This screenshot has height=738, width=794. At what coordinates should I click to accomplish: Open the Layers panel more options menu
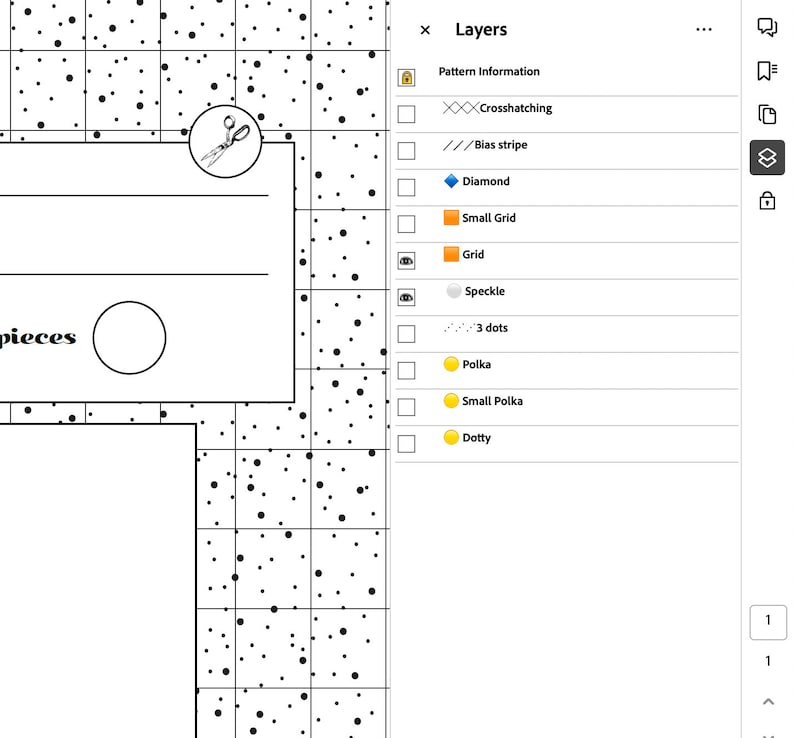[x=703, y=30]
